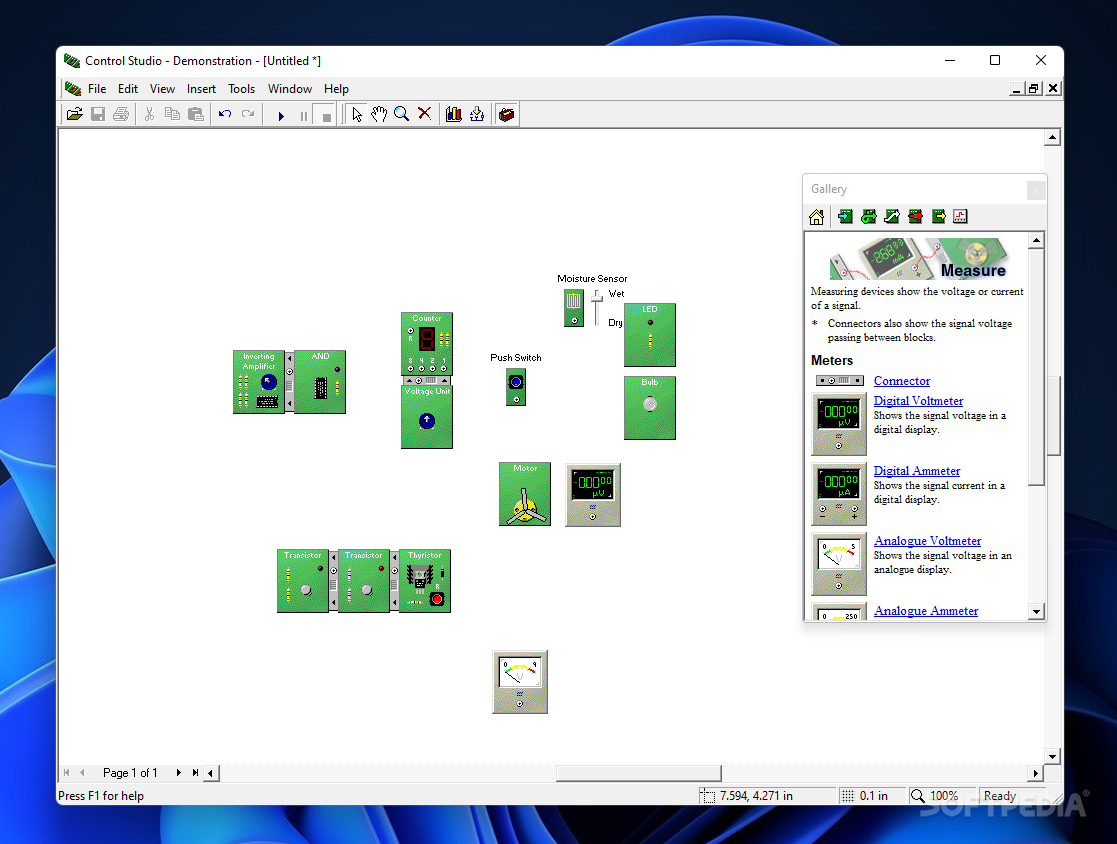
Task: Select the Thyristor block
Action: (425, 581)
